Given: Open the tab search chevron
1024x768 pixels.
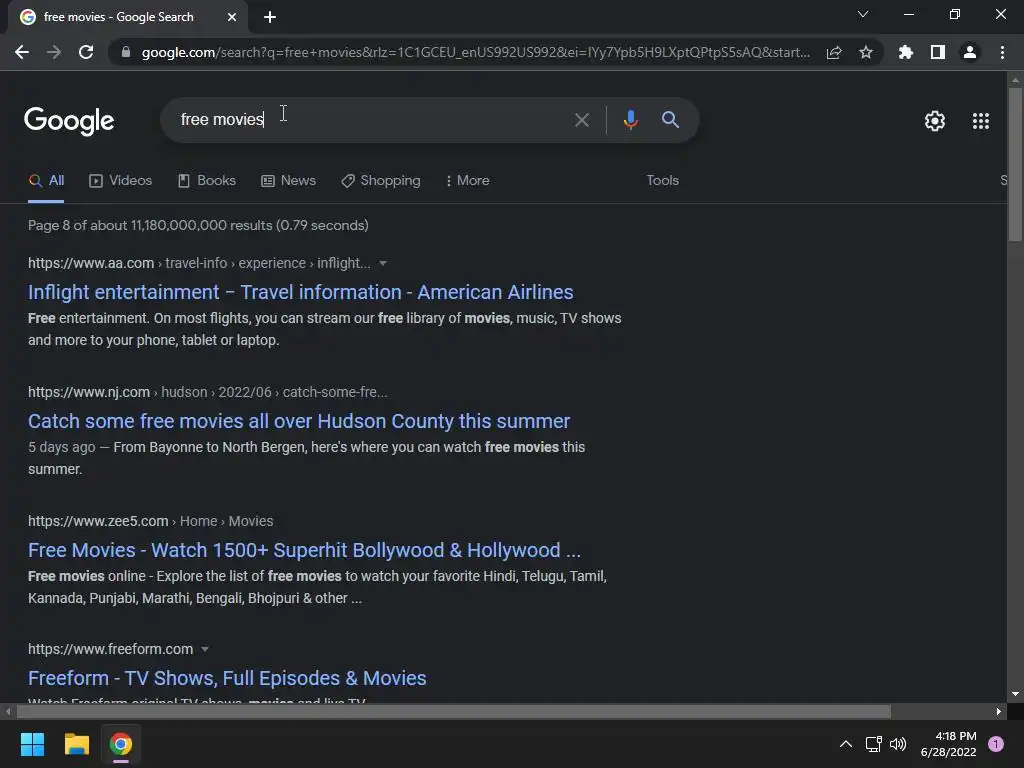Looking at the screenshot, I should pyautogui.click(x=863, y=14).
